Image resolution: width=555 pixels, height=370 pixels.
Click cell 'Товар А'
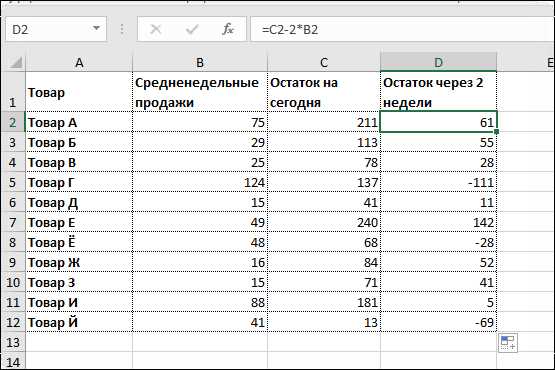coord(79,122)
